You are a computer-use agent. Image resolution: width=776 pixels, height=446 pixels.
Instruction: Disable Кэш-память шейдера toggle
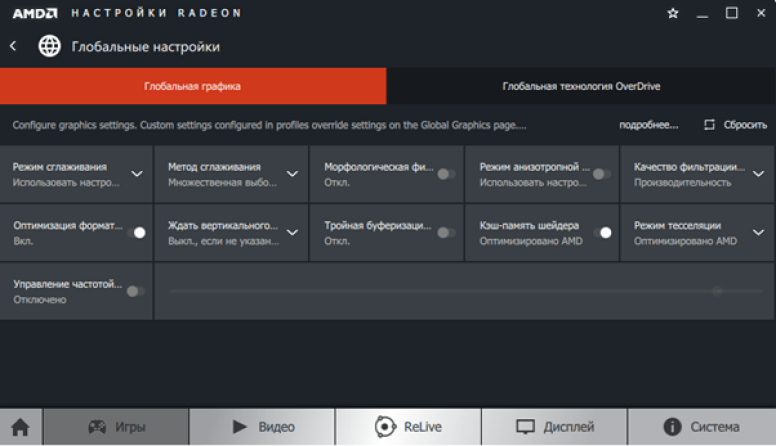602,232
